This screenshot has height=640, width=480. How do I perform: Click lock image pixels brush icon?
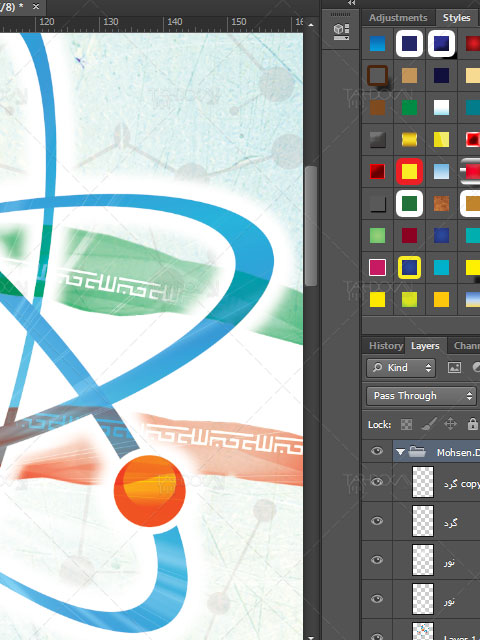point(428,424)
